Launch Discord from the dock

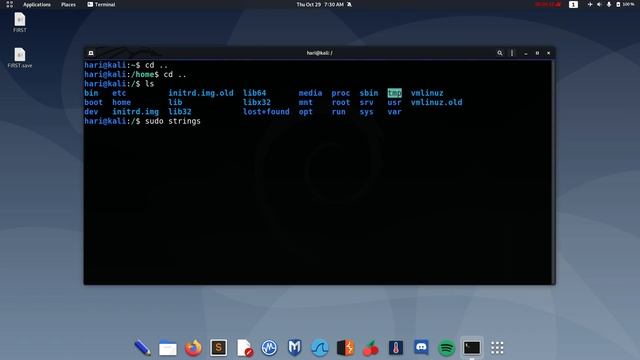click(x=421, y=348)
